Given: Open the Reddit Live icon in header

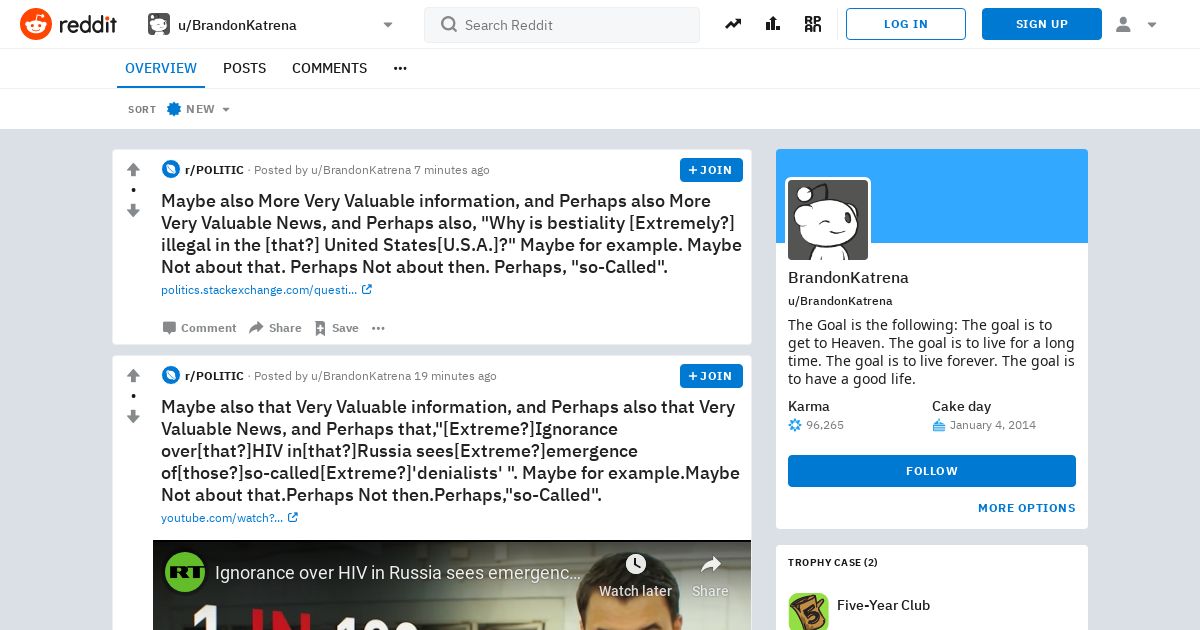Looking at the screenshot, I should coord(813,24).
